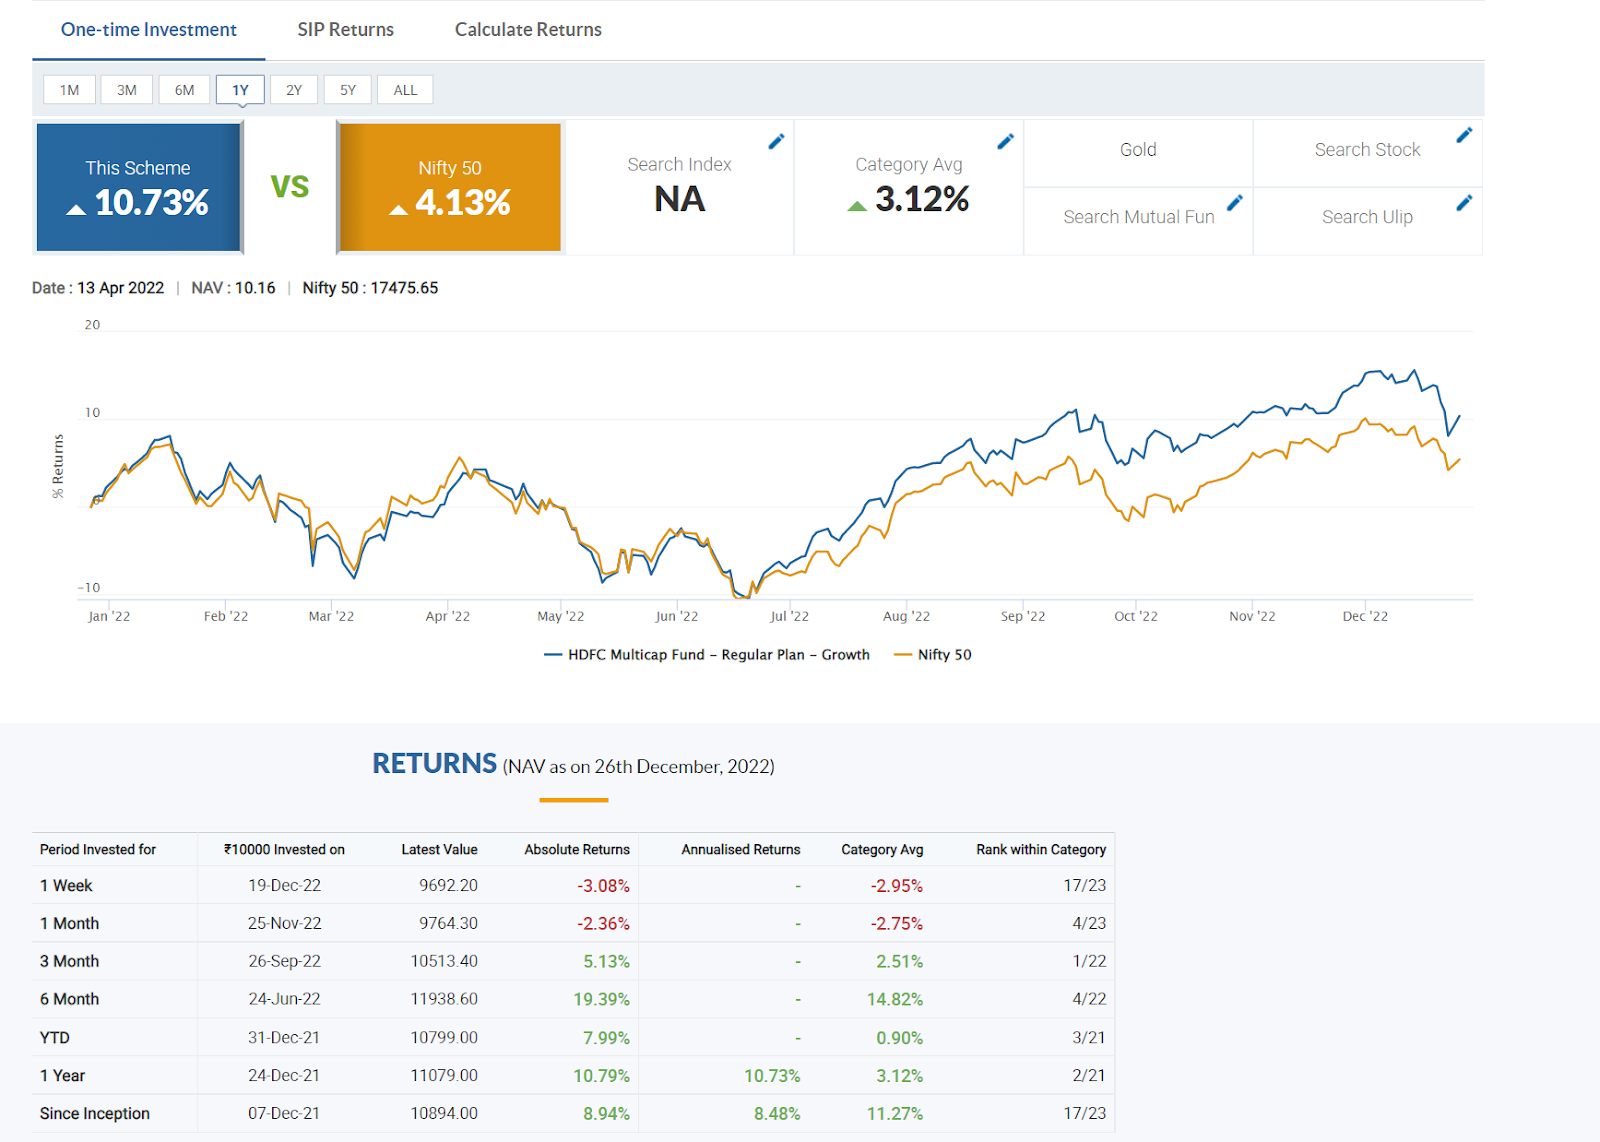Screen dimensions: 1600x1142
Task: Click the Period Invested for column header
Action: click(98, 850)
